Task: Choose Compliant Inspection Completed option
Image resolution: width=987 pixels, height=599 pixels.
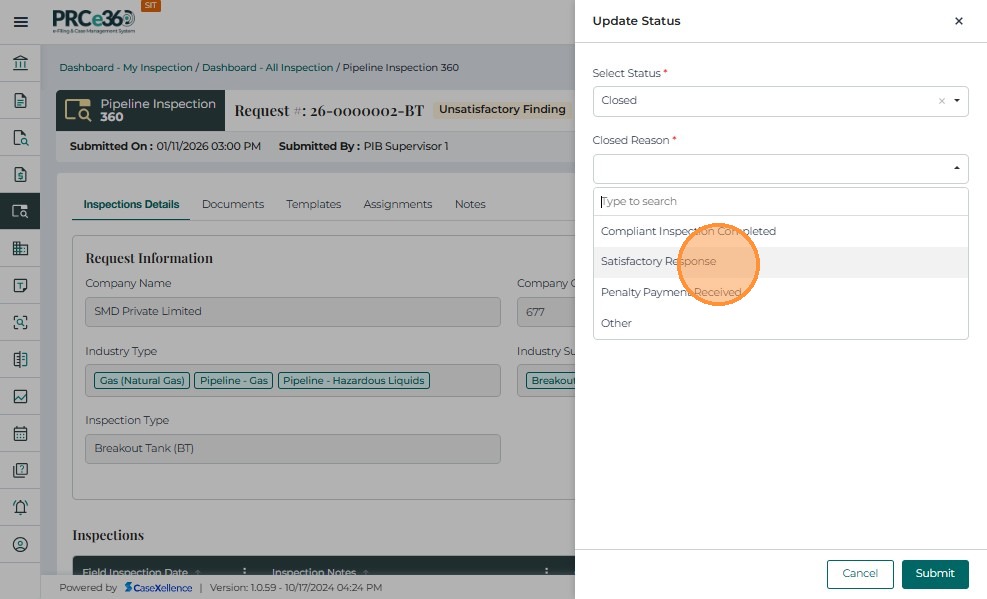Action: 688,231
